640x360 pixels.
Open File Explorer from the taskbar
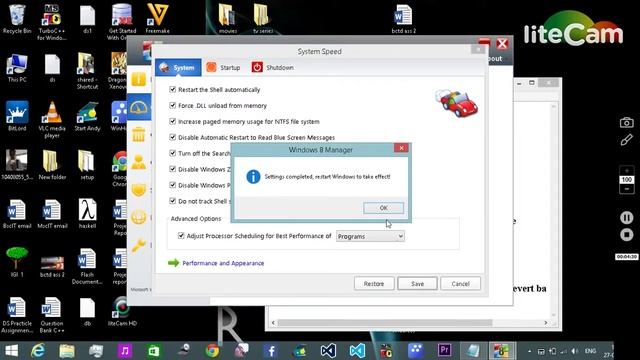click(67, 351)
